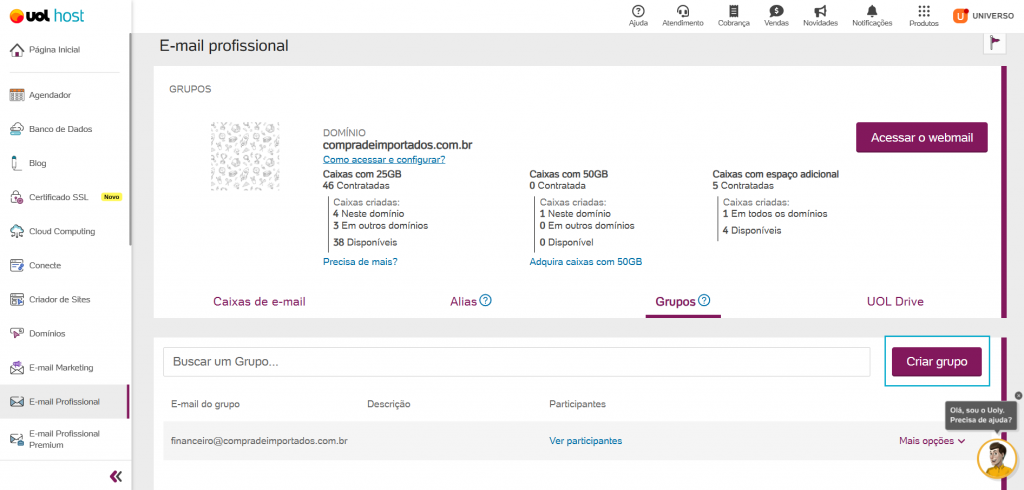Expand Mais opções for financeiro group
This screenshot has width=1024, height=490.
pyautogui.click(x=932, y=441)
